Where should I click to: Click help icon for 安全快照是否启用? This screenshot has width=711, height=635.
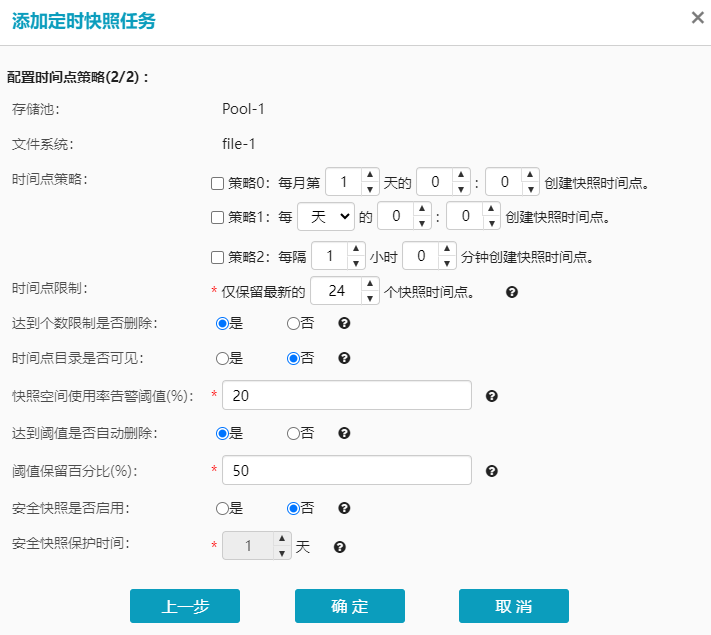[x=344, y=508]
